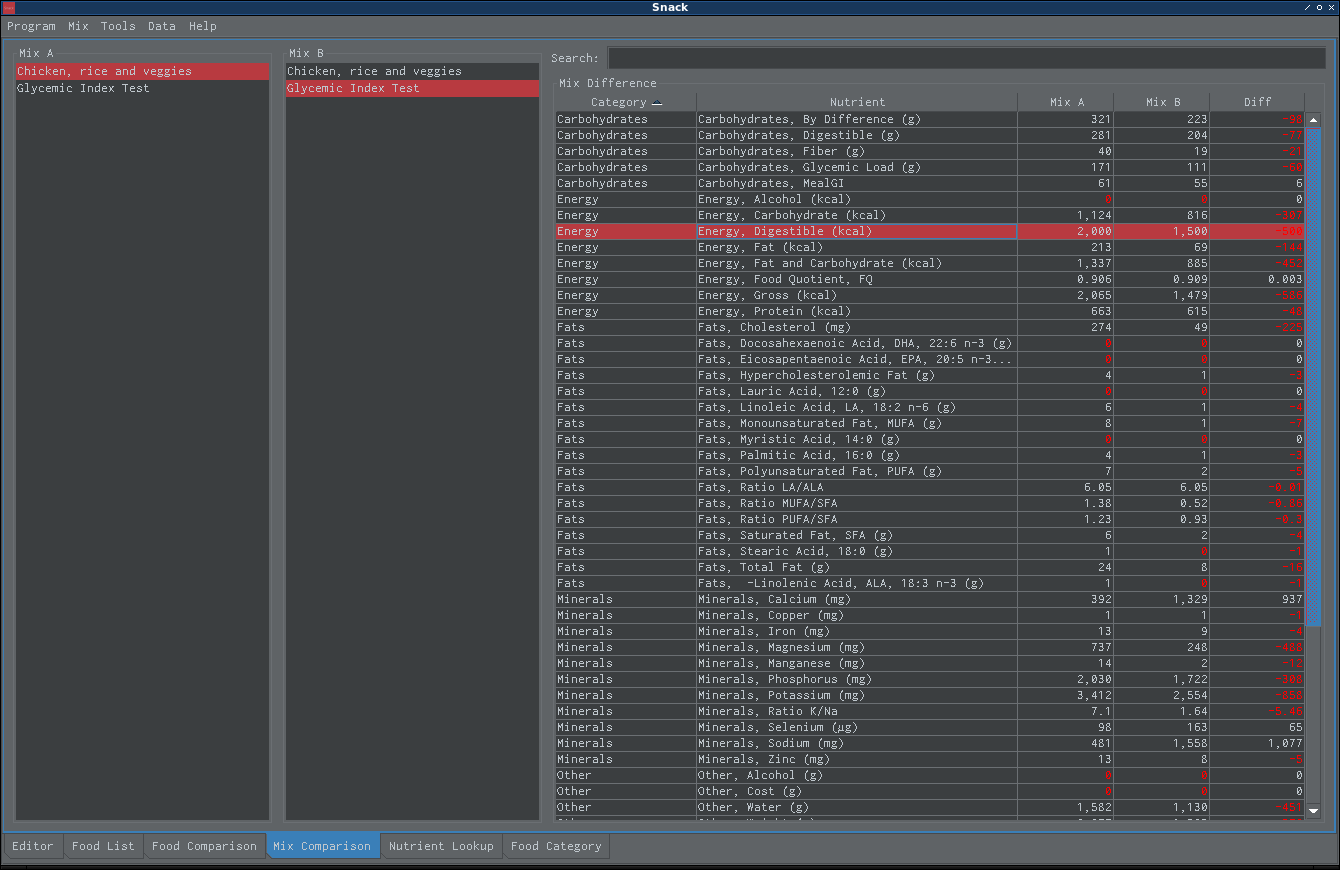The height and width of the screenshot is (870, 1340).
Task: Select Glycemic Index Test in Mix B
Action: click(412, 88)
